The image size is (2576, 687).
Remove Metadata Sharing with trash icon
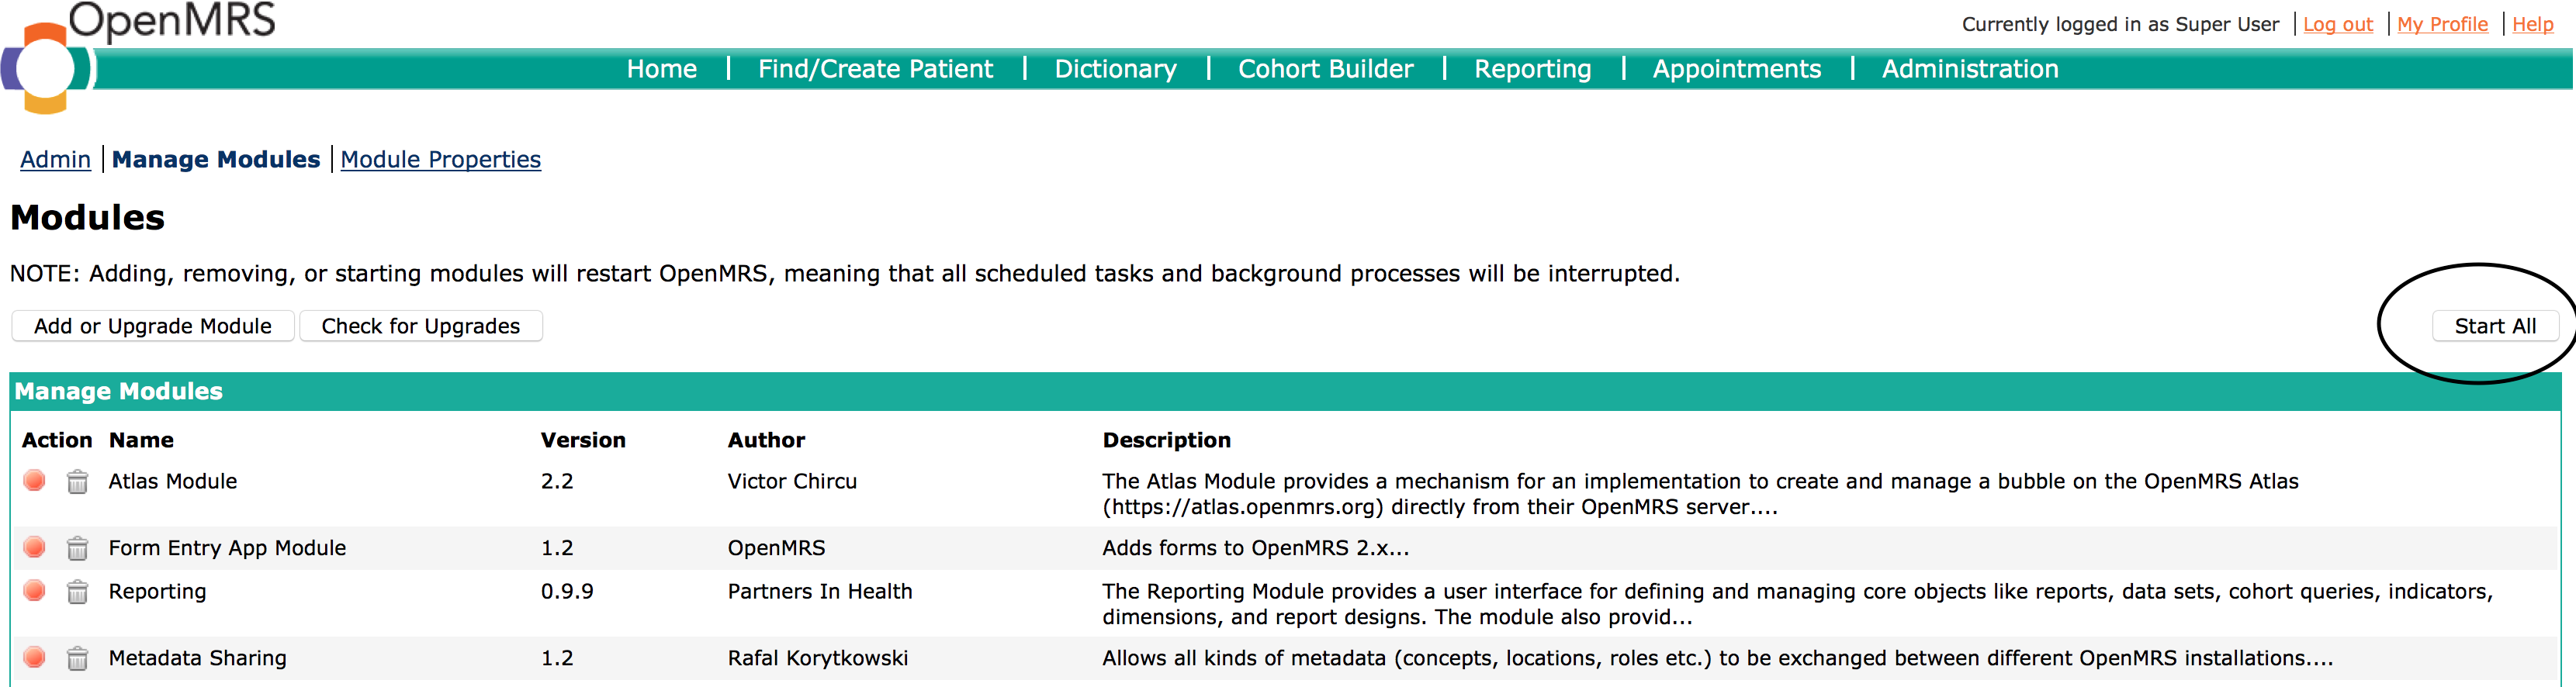click(x=77, y=658)
